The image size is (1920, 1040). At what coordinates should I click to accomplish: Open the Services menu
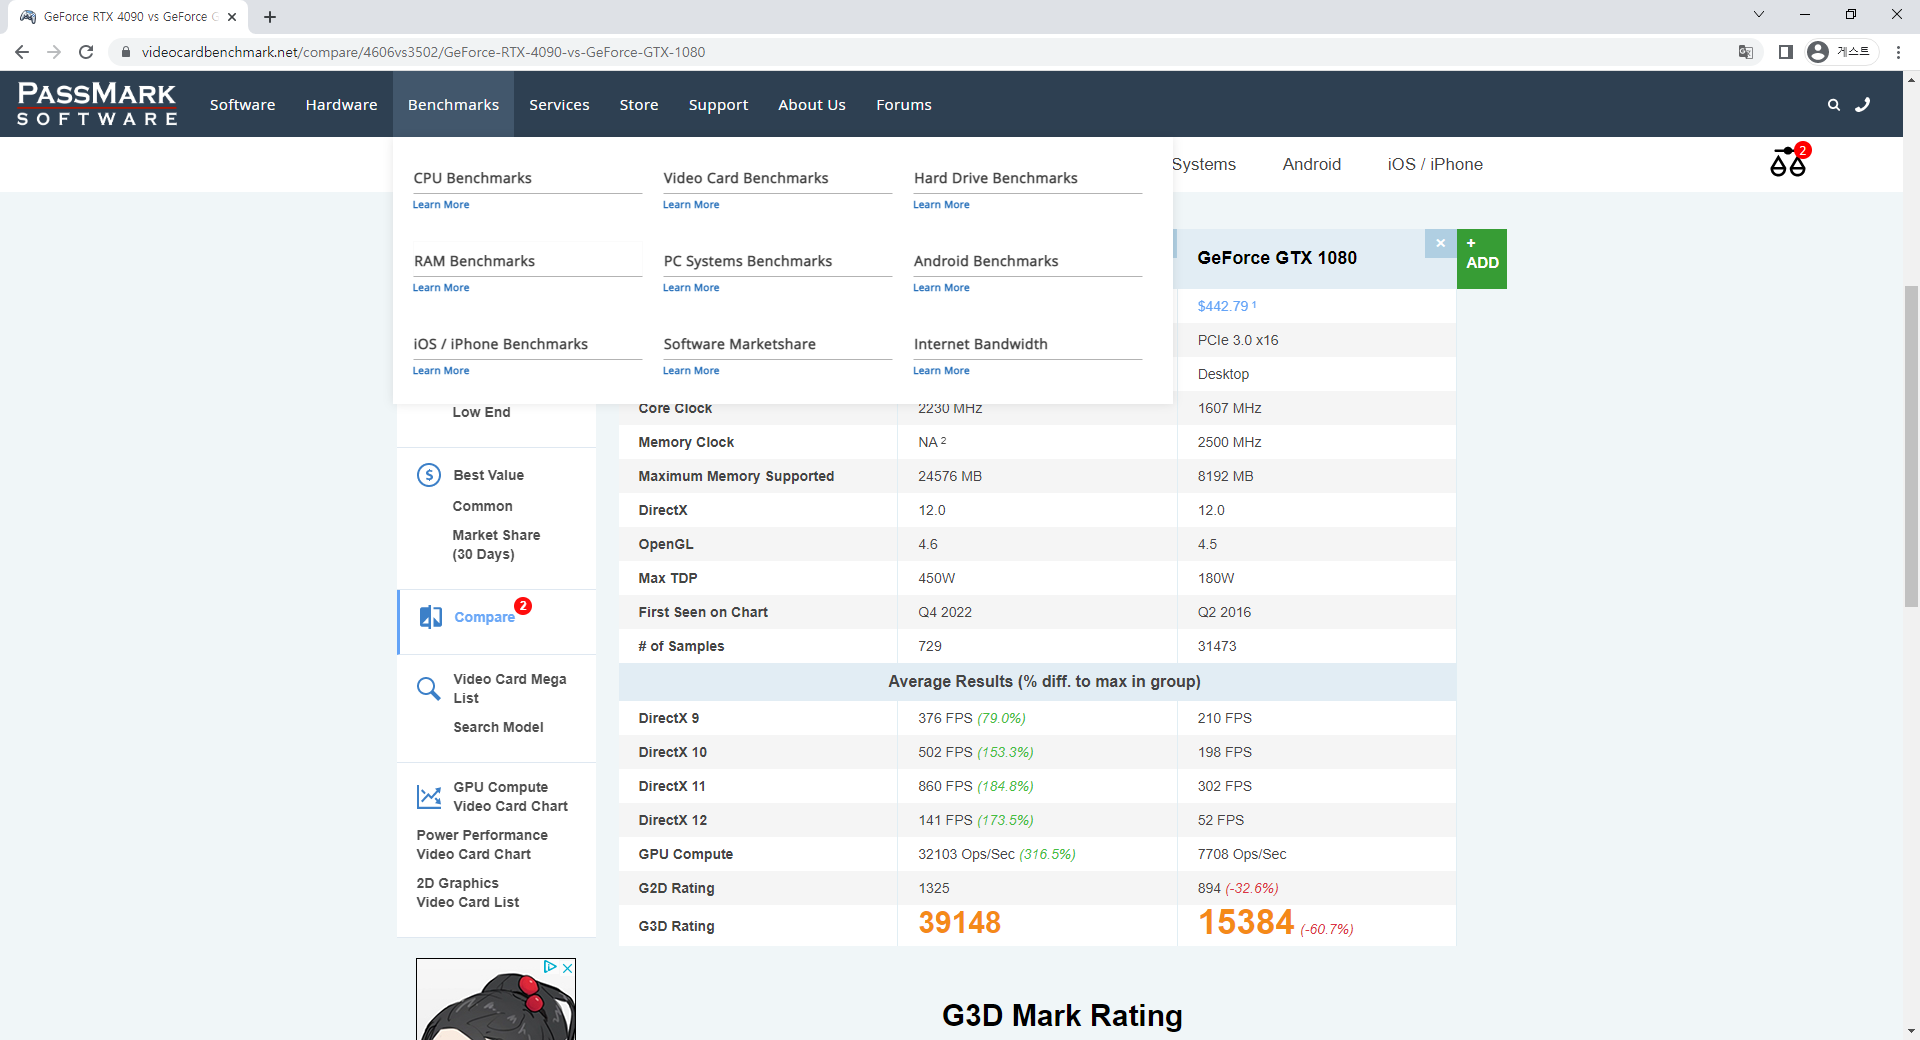coord(559,105)
